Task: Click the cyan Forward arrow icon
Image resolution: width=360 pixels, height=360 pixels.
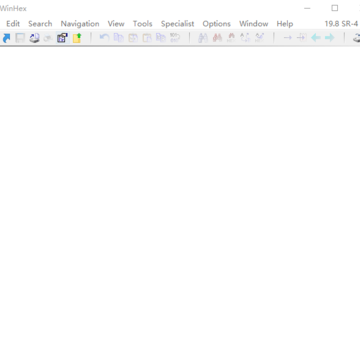Action: (330, 38)
